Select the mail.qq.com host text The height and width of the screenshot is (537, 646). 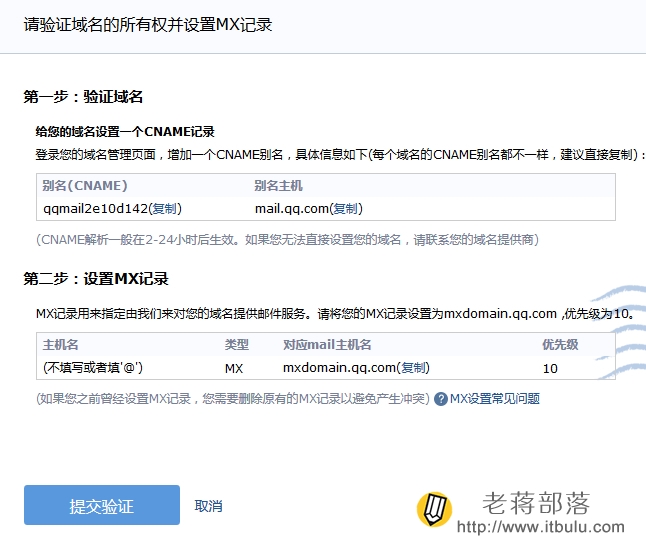[292, 209]
